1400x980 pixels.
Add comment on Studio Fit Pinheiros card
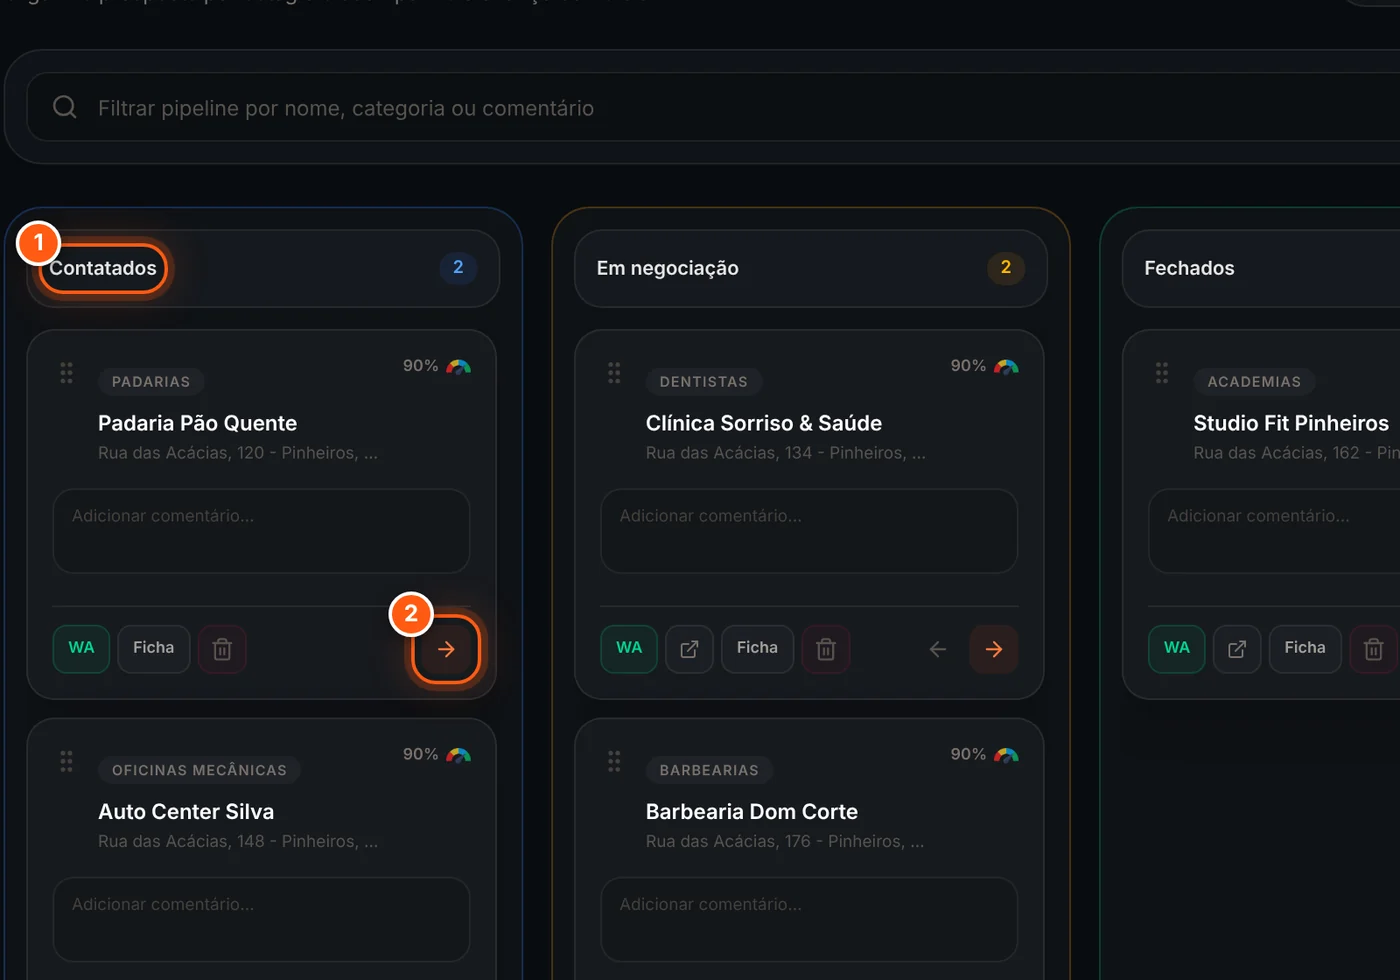(1275, 531)
